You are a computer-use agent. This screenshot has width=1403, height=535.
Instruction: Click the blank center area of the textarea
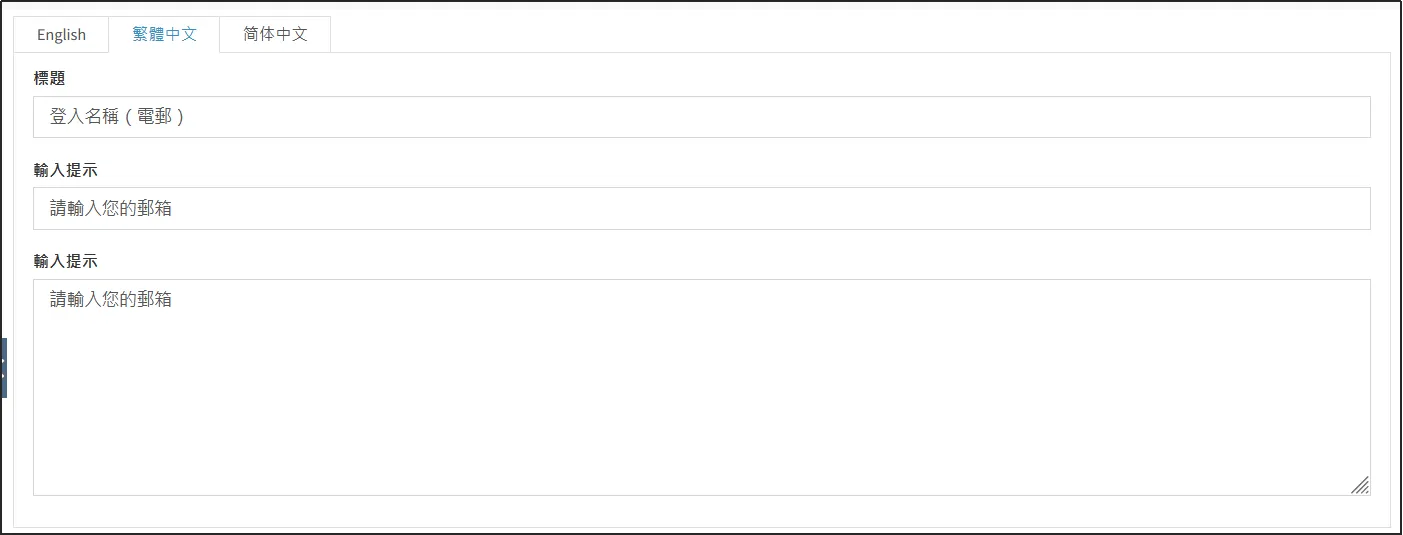tap(701, 400)
